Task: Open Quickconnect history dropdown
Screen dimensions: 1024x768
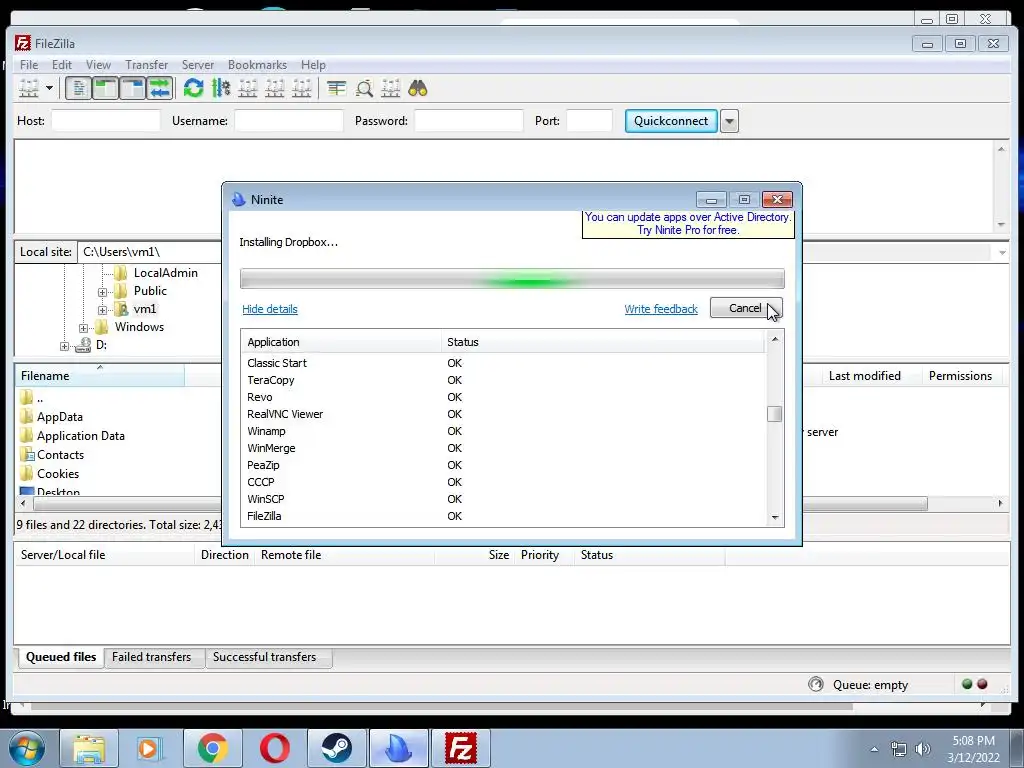Action: [x=729, y=121]
